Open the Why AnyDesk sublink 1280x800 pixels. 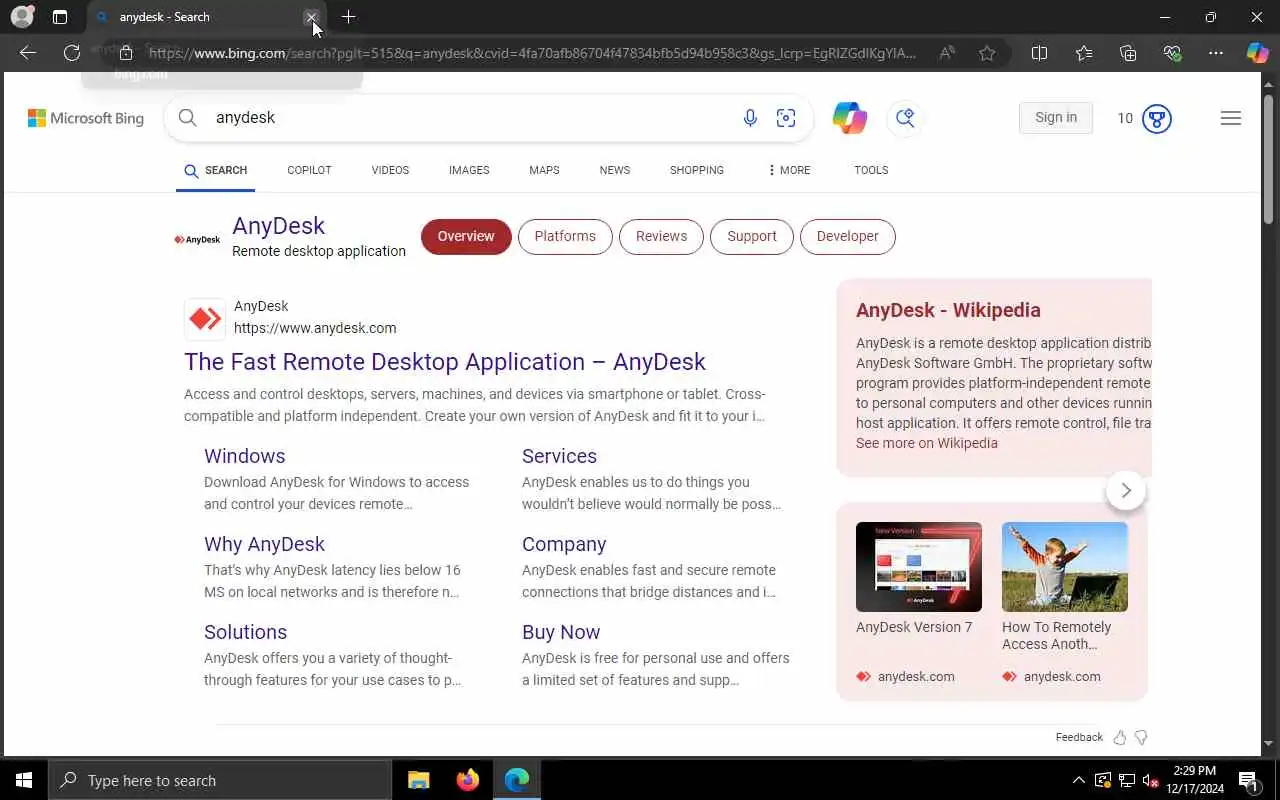coord(265,544)
